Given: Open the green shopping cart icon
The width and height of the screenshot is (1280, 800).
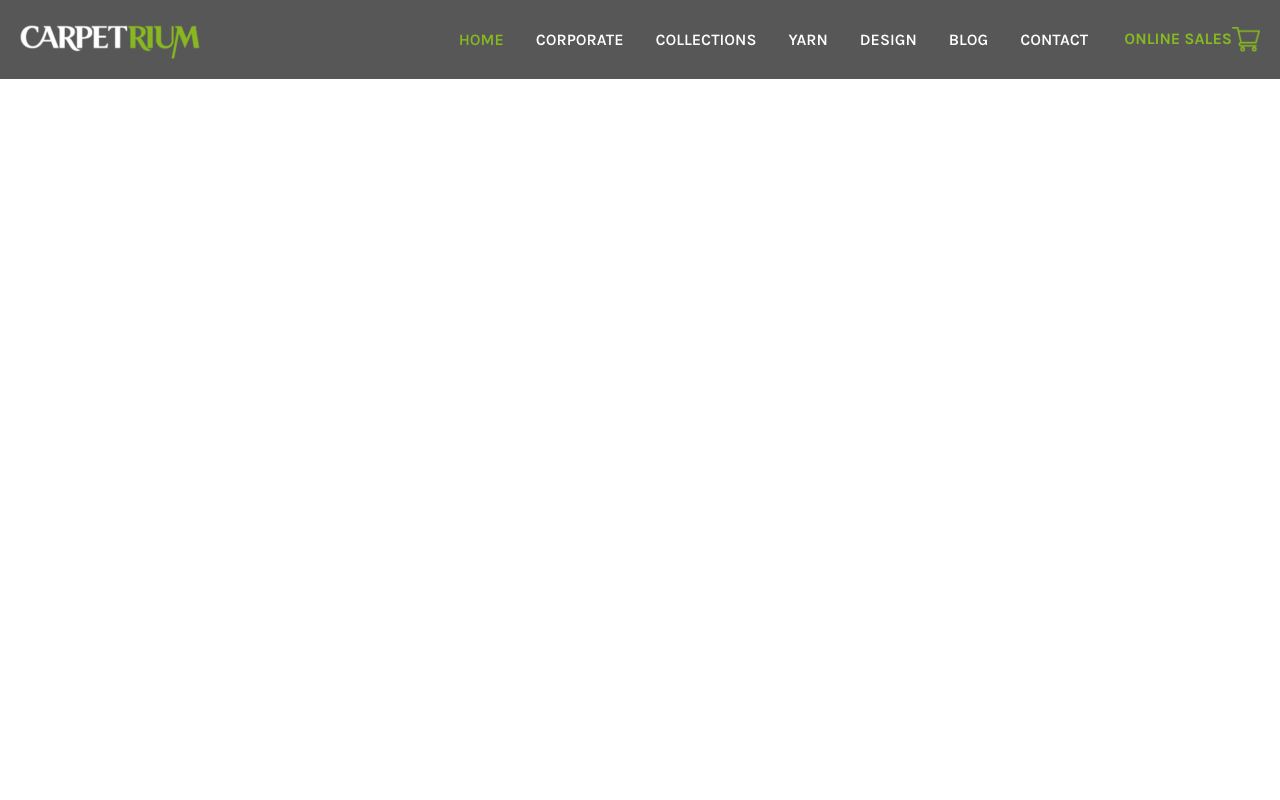Looking at the screenshot, I should click(x=1246, y=39).
